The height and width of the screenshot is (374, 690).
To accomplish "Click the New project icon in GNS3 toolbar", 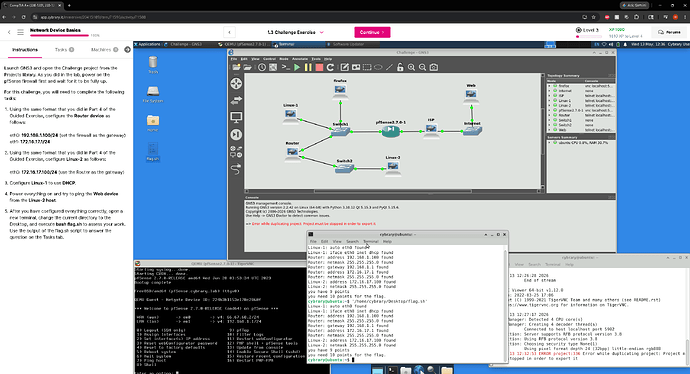I will pyautogui.click(x=236, y=67).
